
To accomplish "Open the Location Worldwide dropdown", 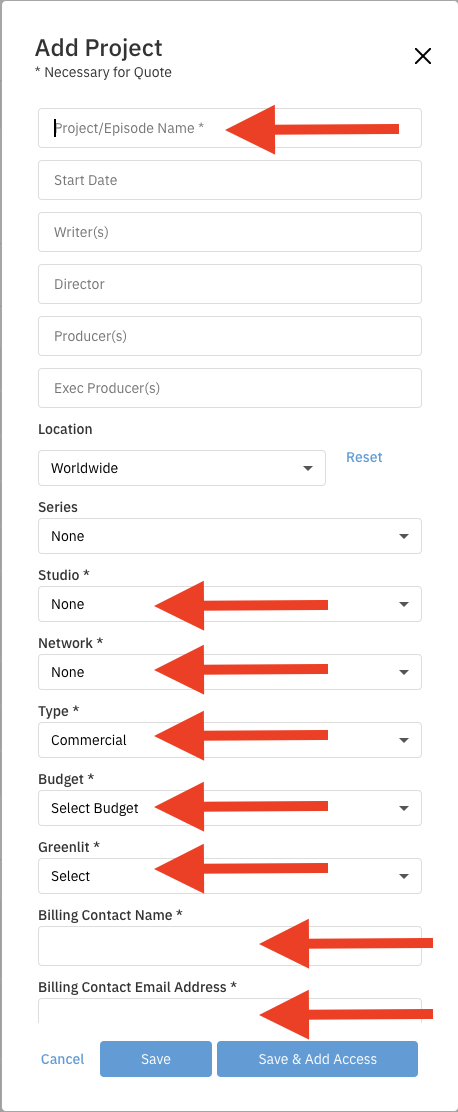I will 181,468.
